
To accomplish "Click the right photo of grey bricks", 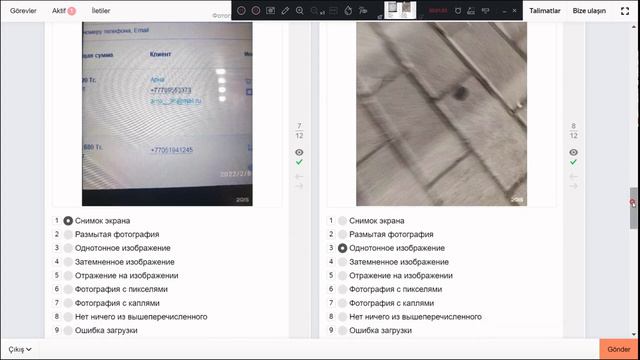I will pyautogui.click(x=441, y=114).
